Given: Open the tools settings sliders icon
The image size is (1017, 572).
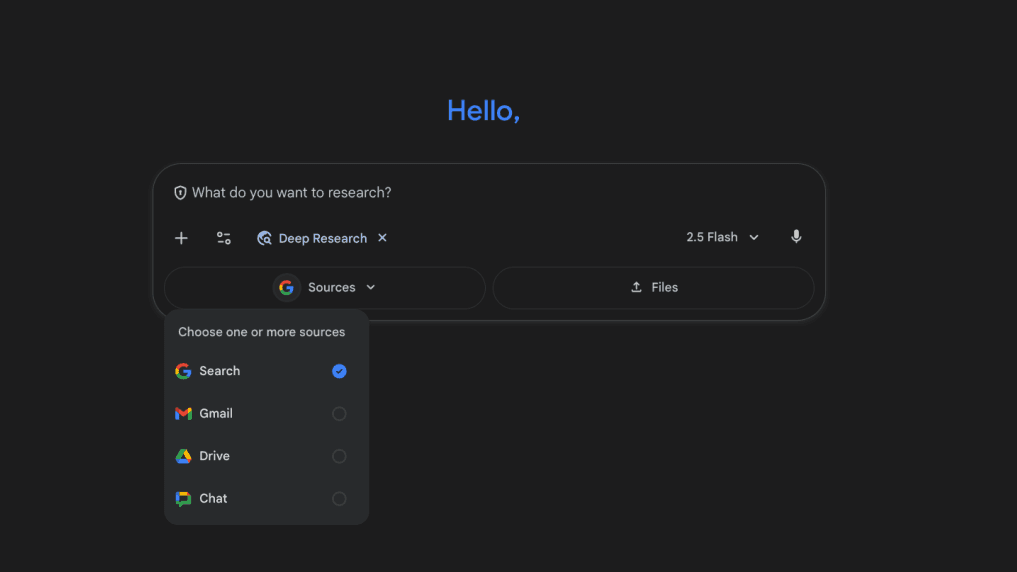Looking at the screenshot, I should click(224, 238).
